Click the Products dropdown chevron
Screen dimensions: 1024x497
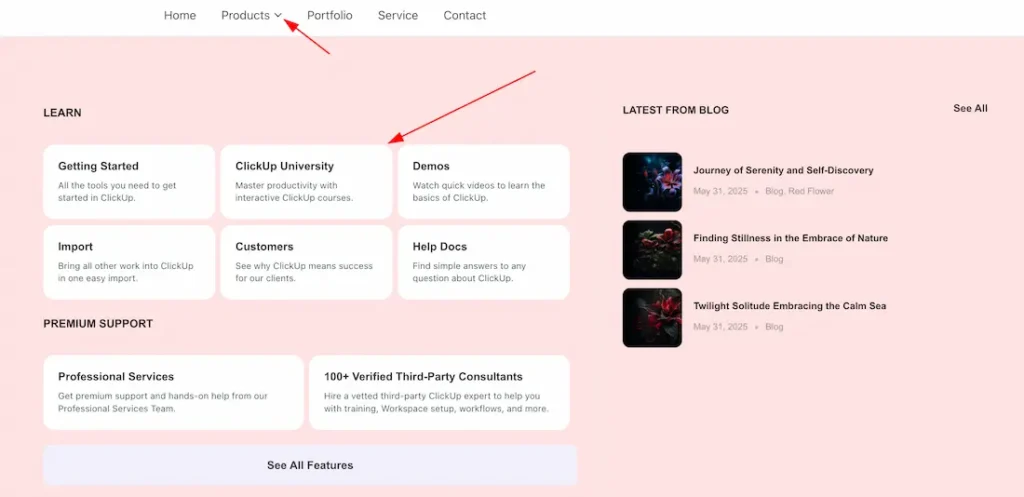click(x=278, y=16)
